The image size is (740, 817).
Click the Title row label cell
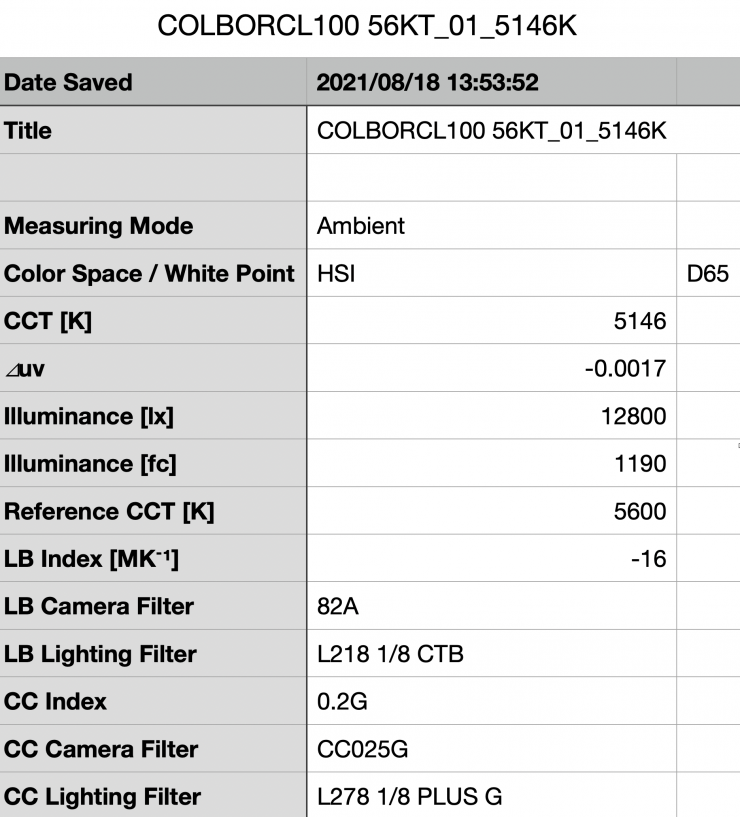[152, 131]
